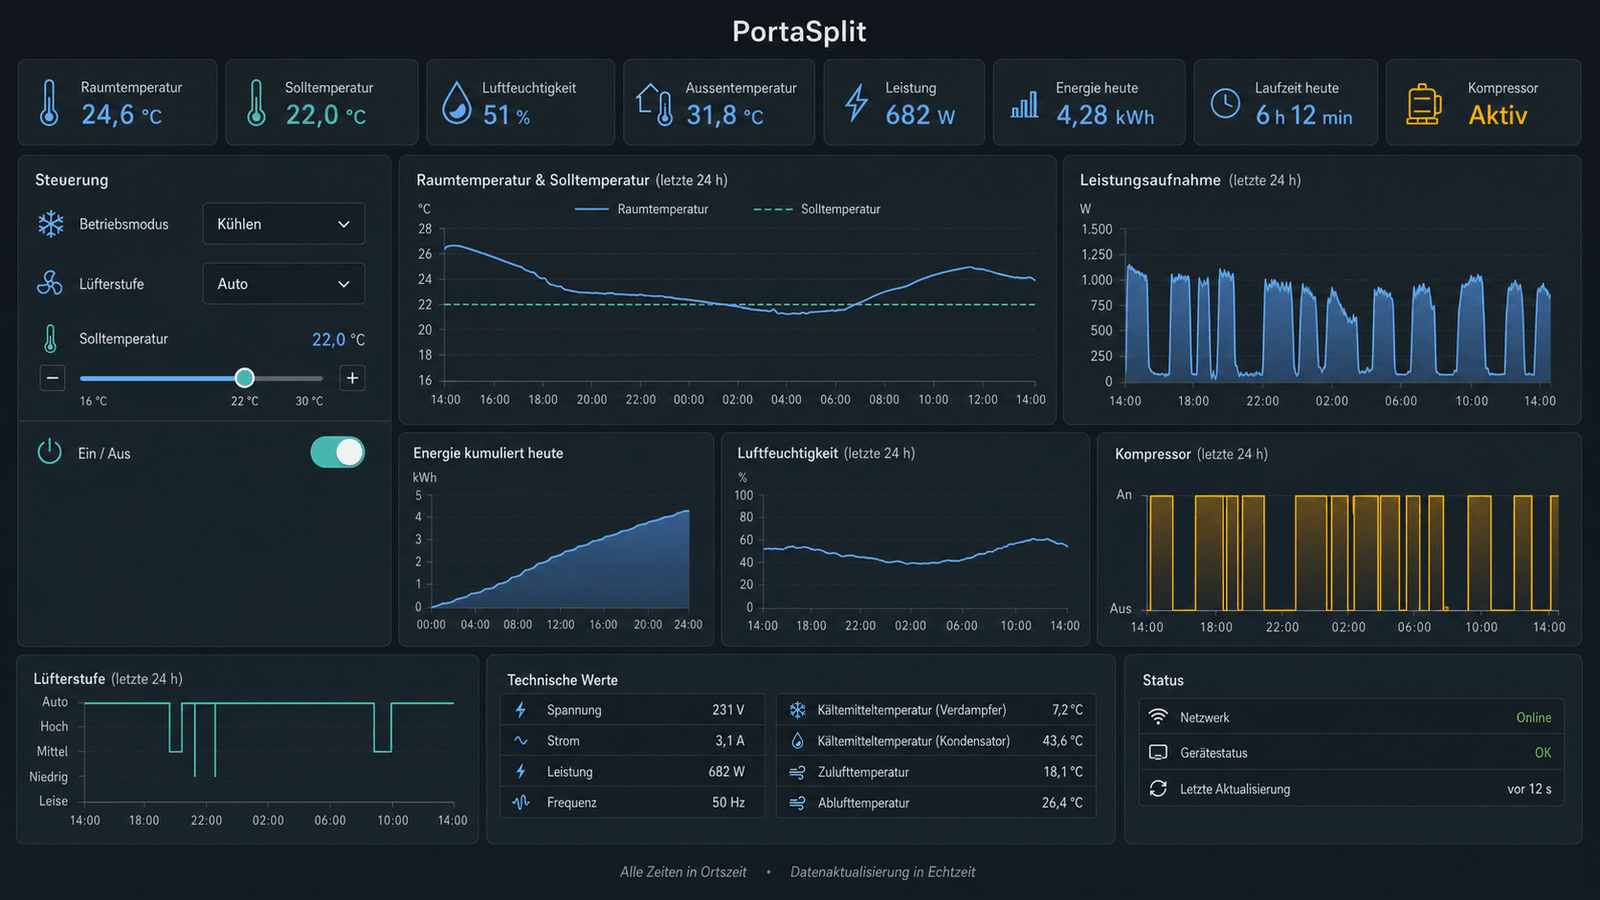Click the Laufzeit heute clock icon
Screen dimensions: 1600x900
coord(1225,103)
